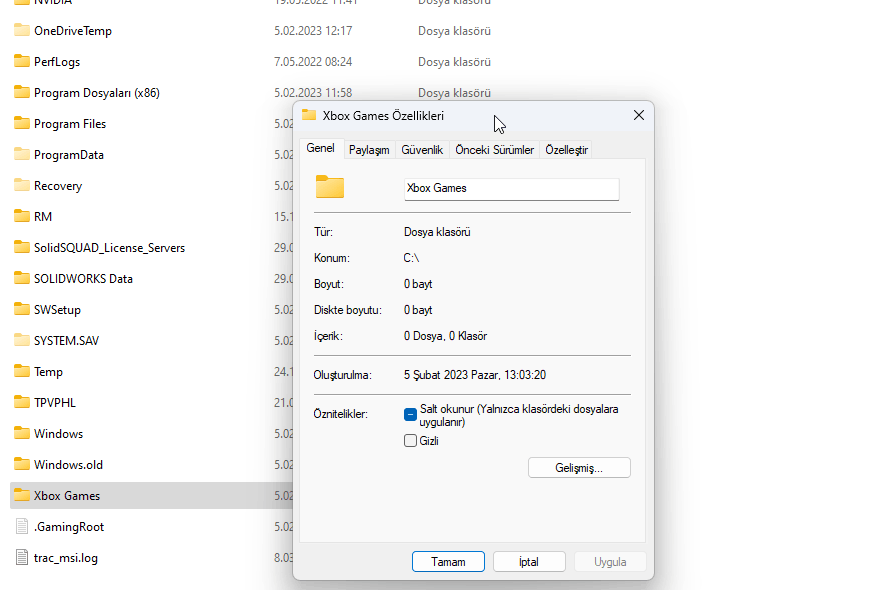The width and height of the screenshot is (880, 590).
Task: Switch to the Paylaşım tab
Action: (369, 150)
